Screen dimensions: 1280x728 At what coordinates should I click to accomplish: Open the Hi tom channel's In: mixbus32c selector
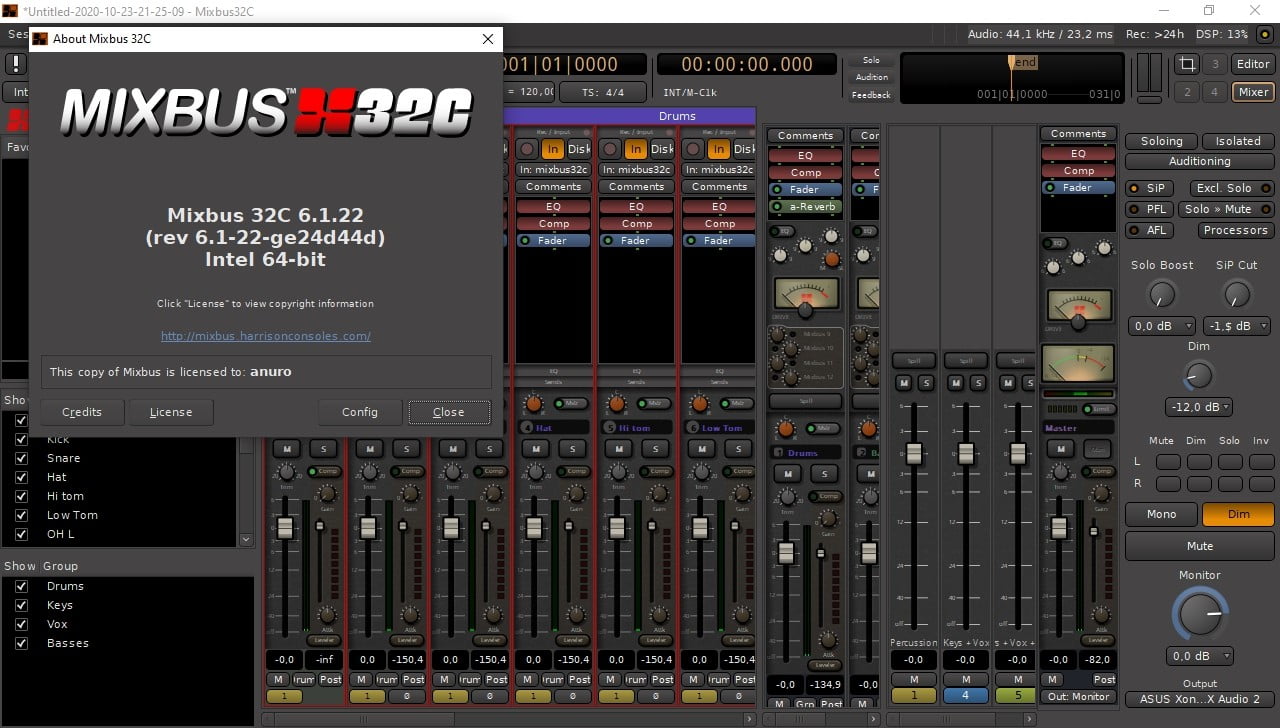click(x=635, y=170)
